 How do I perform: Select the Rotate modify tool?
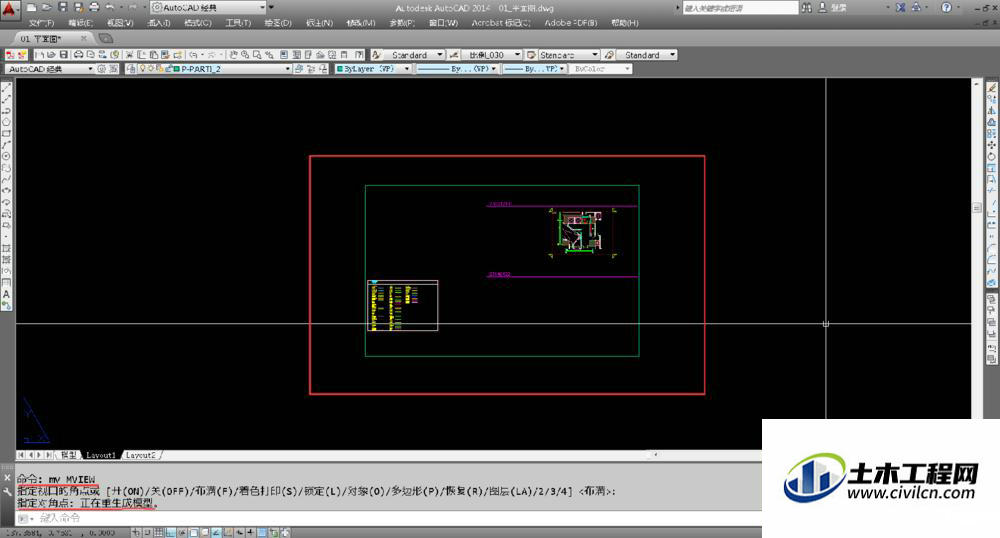coord(992,156)
